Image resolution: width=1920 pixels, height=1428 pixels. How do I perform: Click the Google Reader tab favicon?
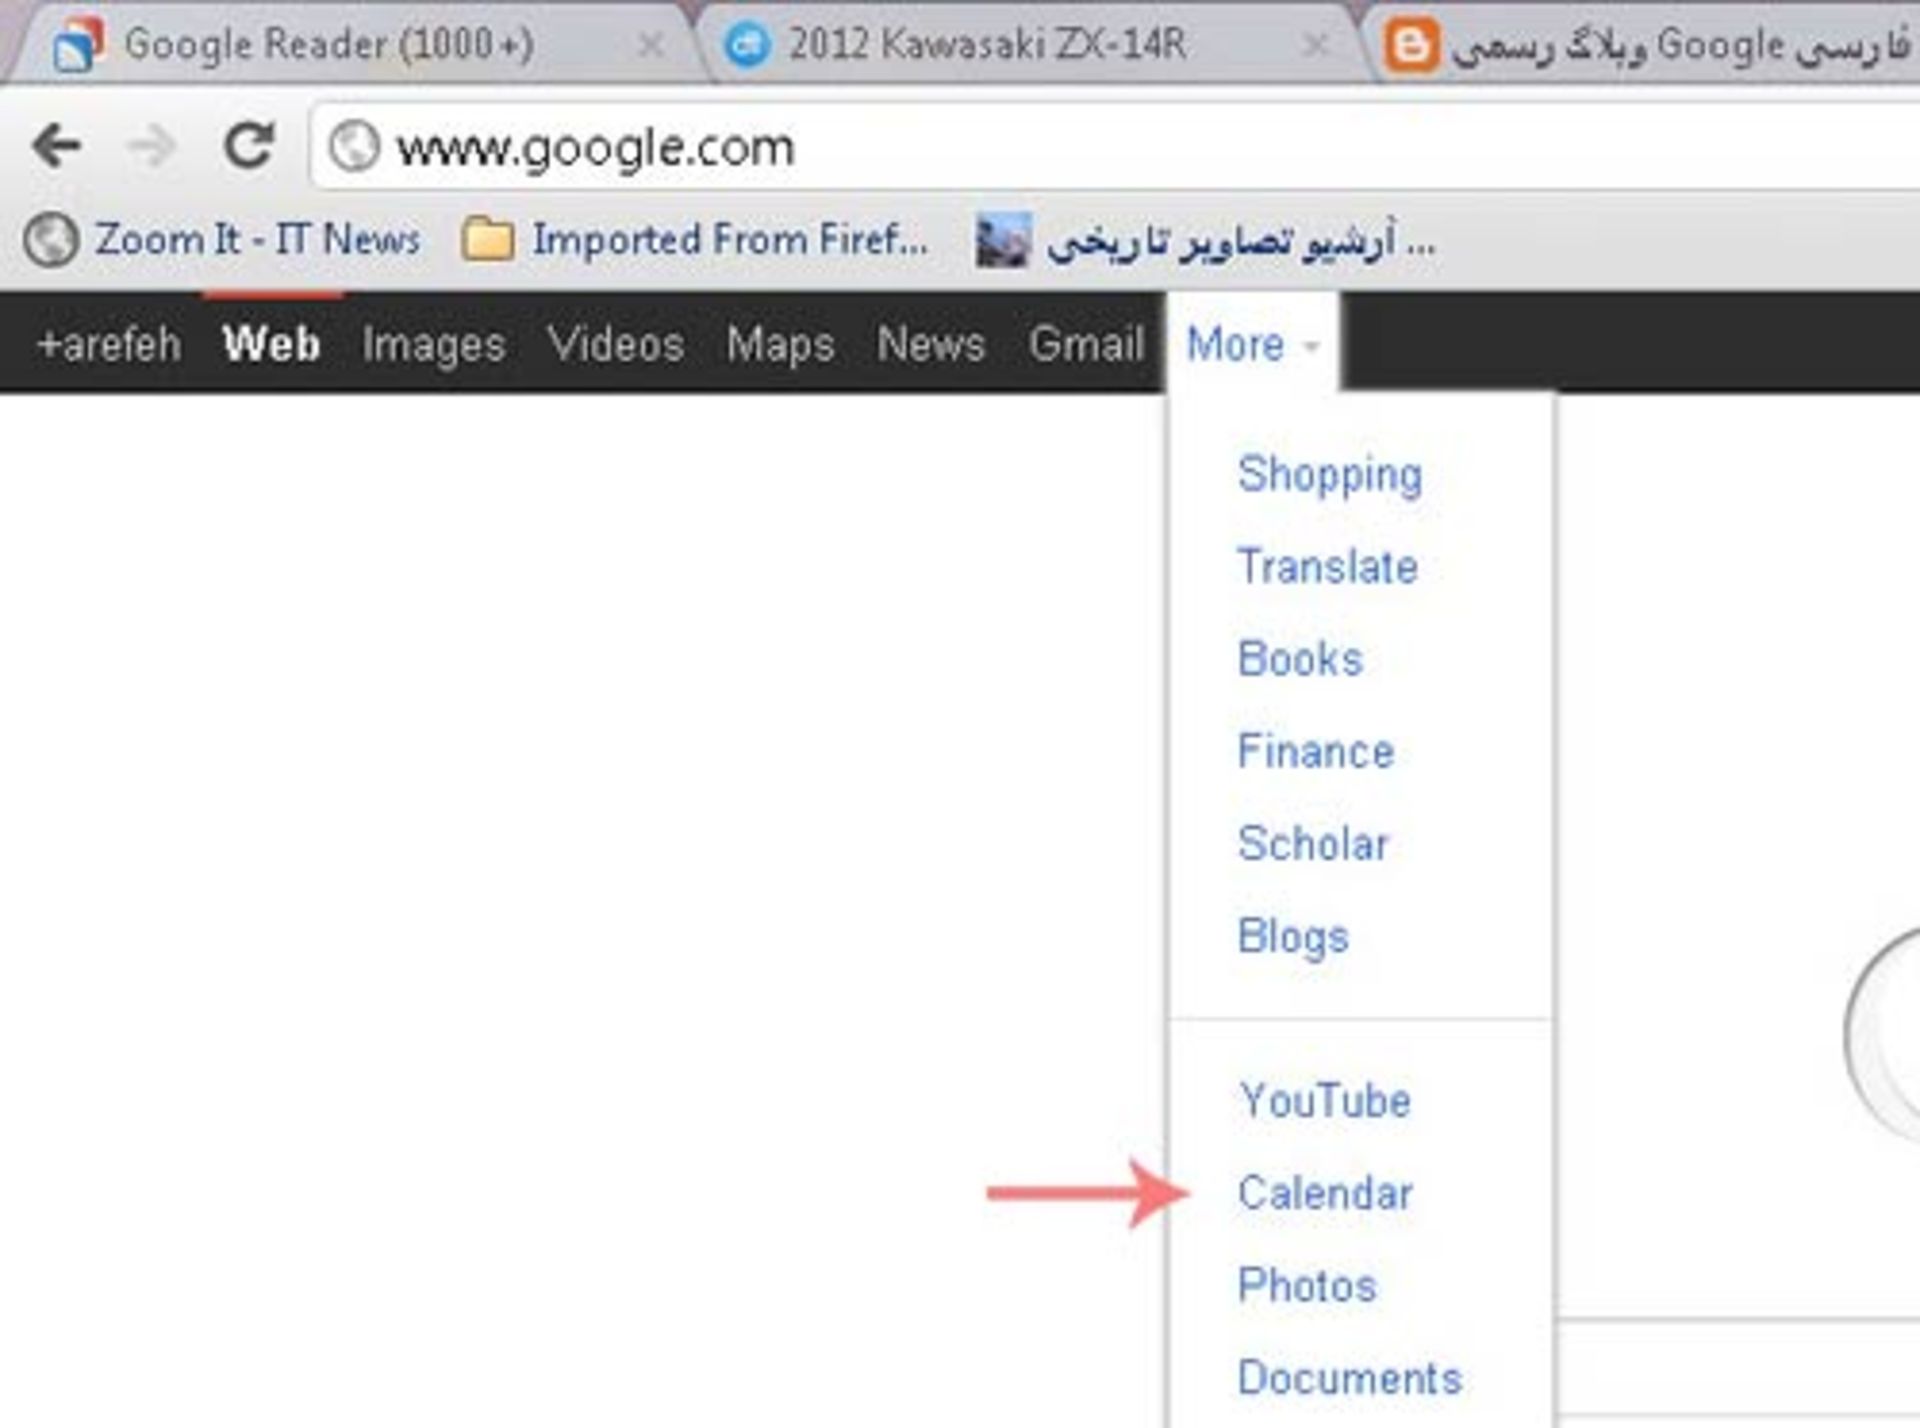click(x=78, y=45)
